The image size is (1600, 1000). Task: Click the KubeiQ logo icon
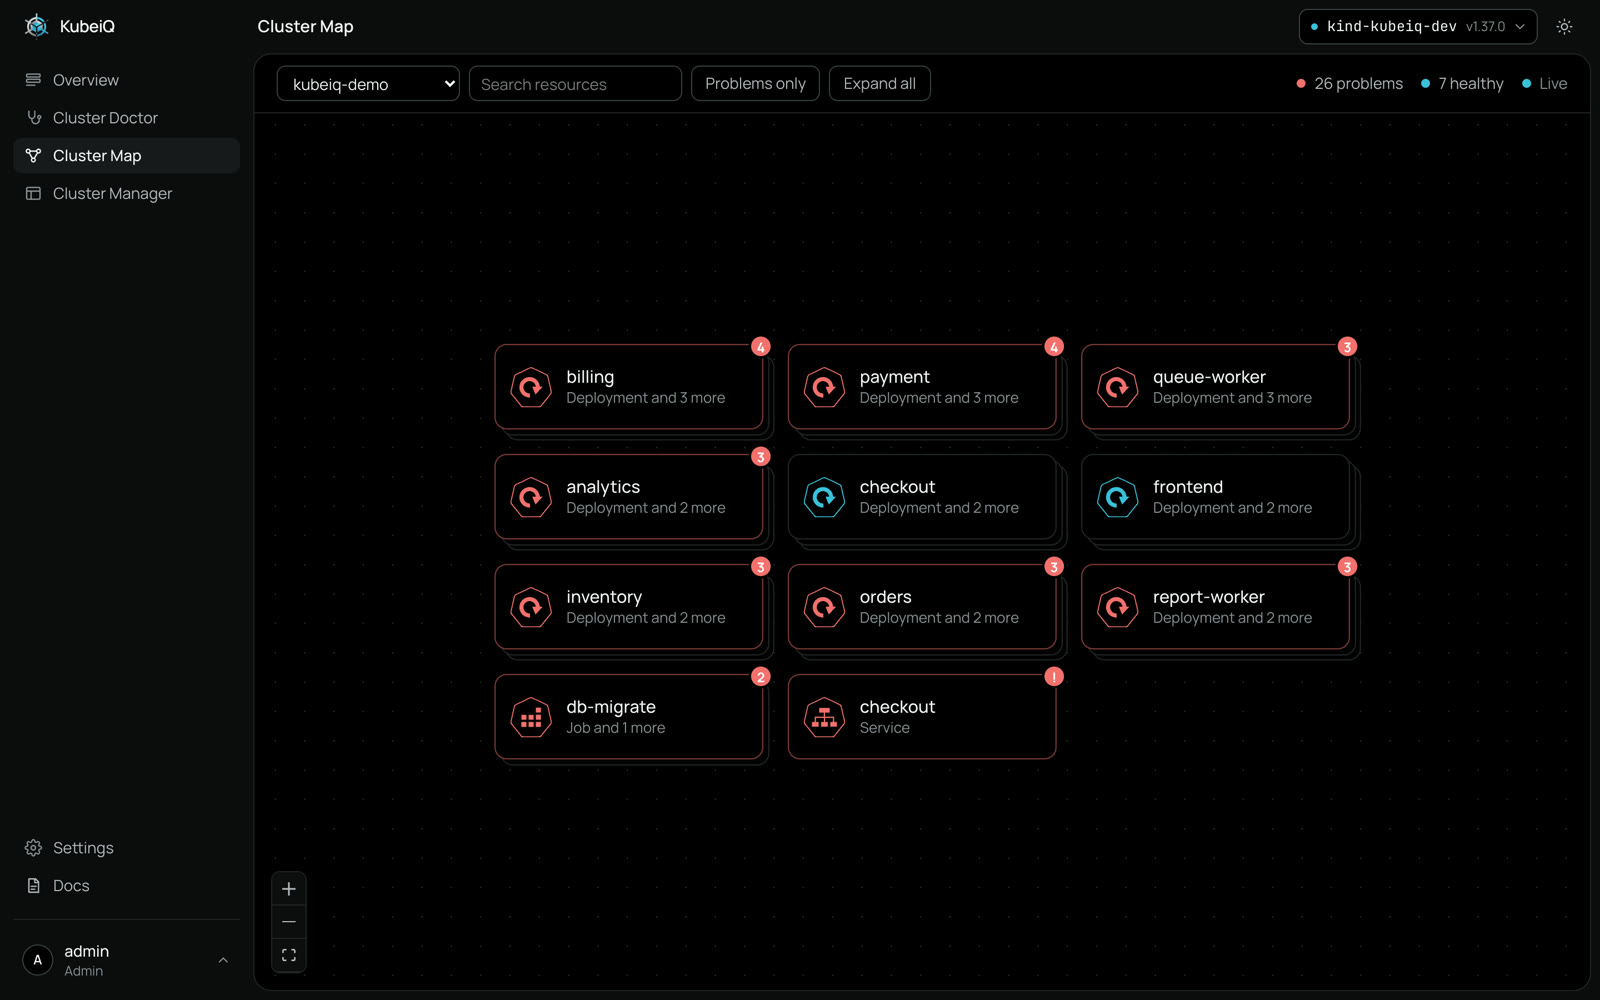click(x=37, y=26)
